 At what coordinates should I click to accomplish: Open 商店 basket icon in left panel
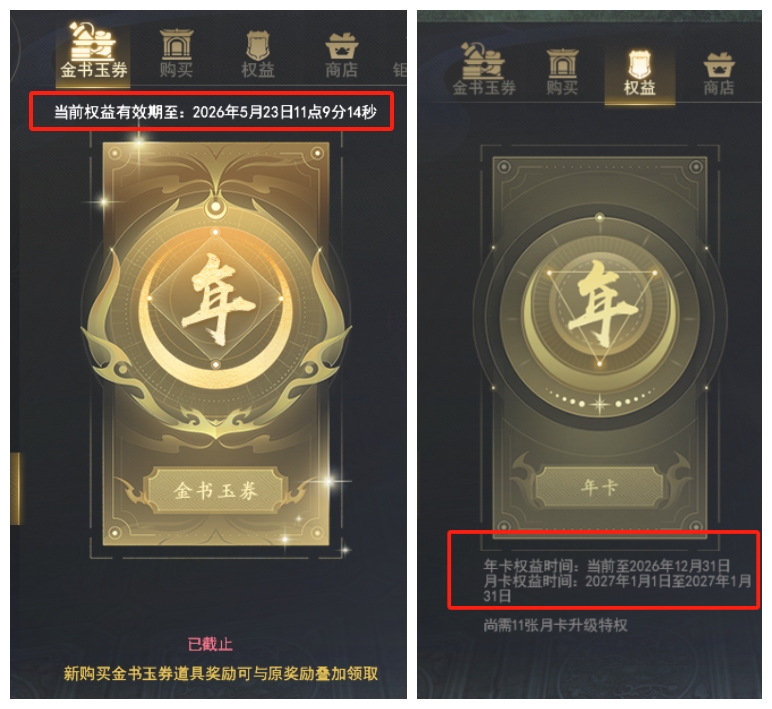(x=342, y=47)
